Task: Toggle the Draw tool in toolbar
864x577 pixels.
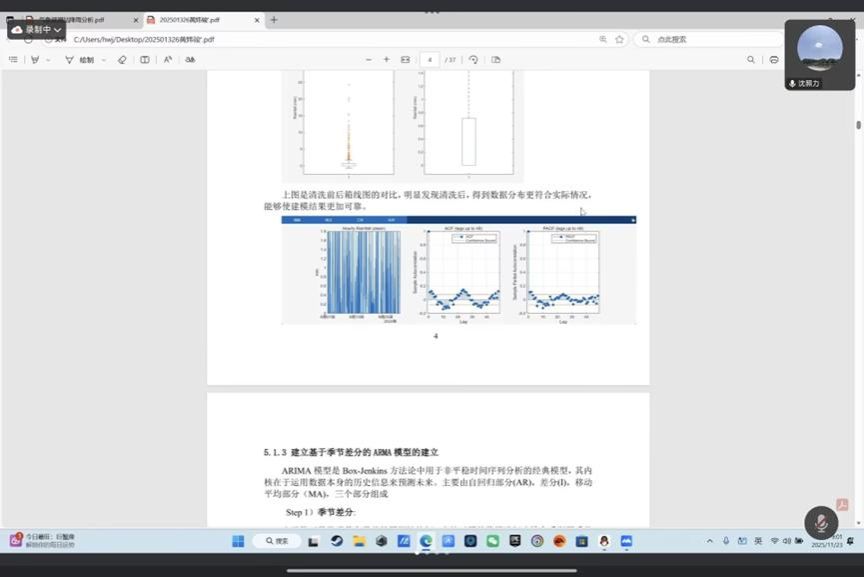Action: click(x=81, y=60)
